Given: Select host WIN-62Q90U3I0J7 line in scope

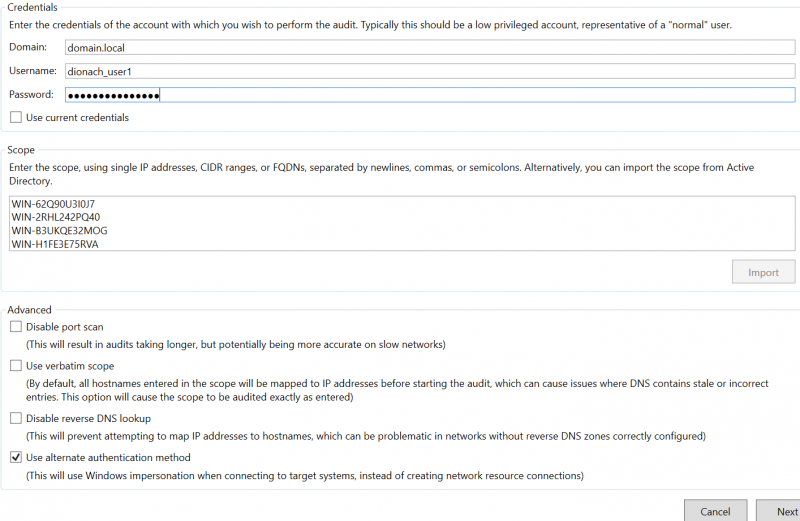Looking at the screenshot, I should point(53,204).
